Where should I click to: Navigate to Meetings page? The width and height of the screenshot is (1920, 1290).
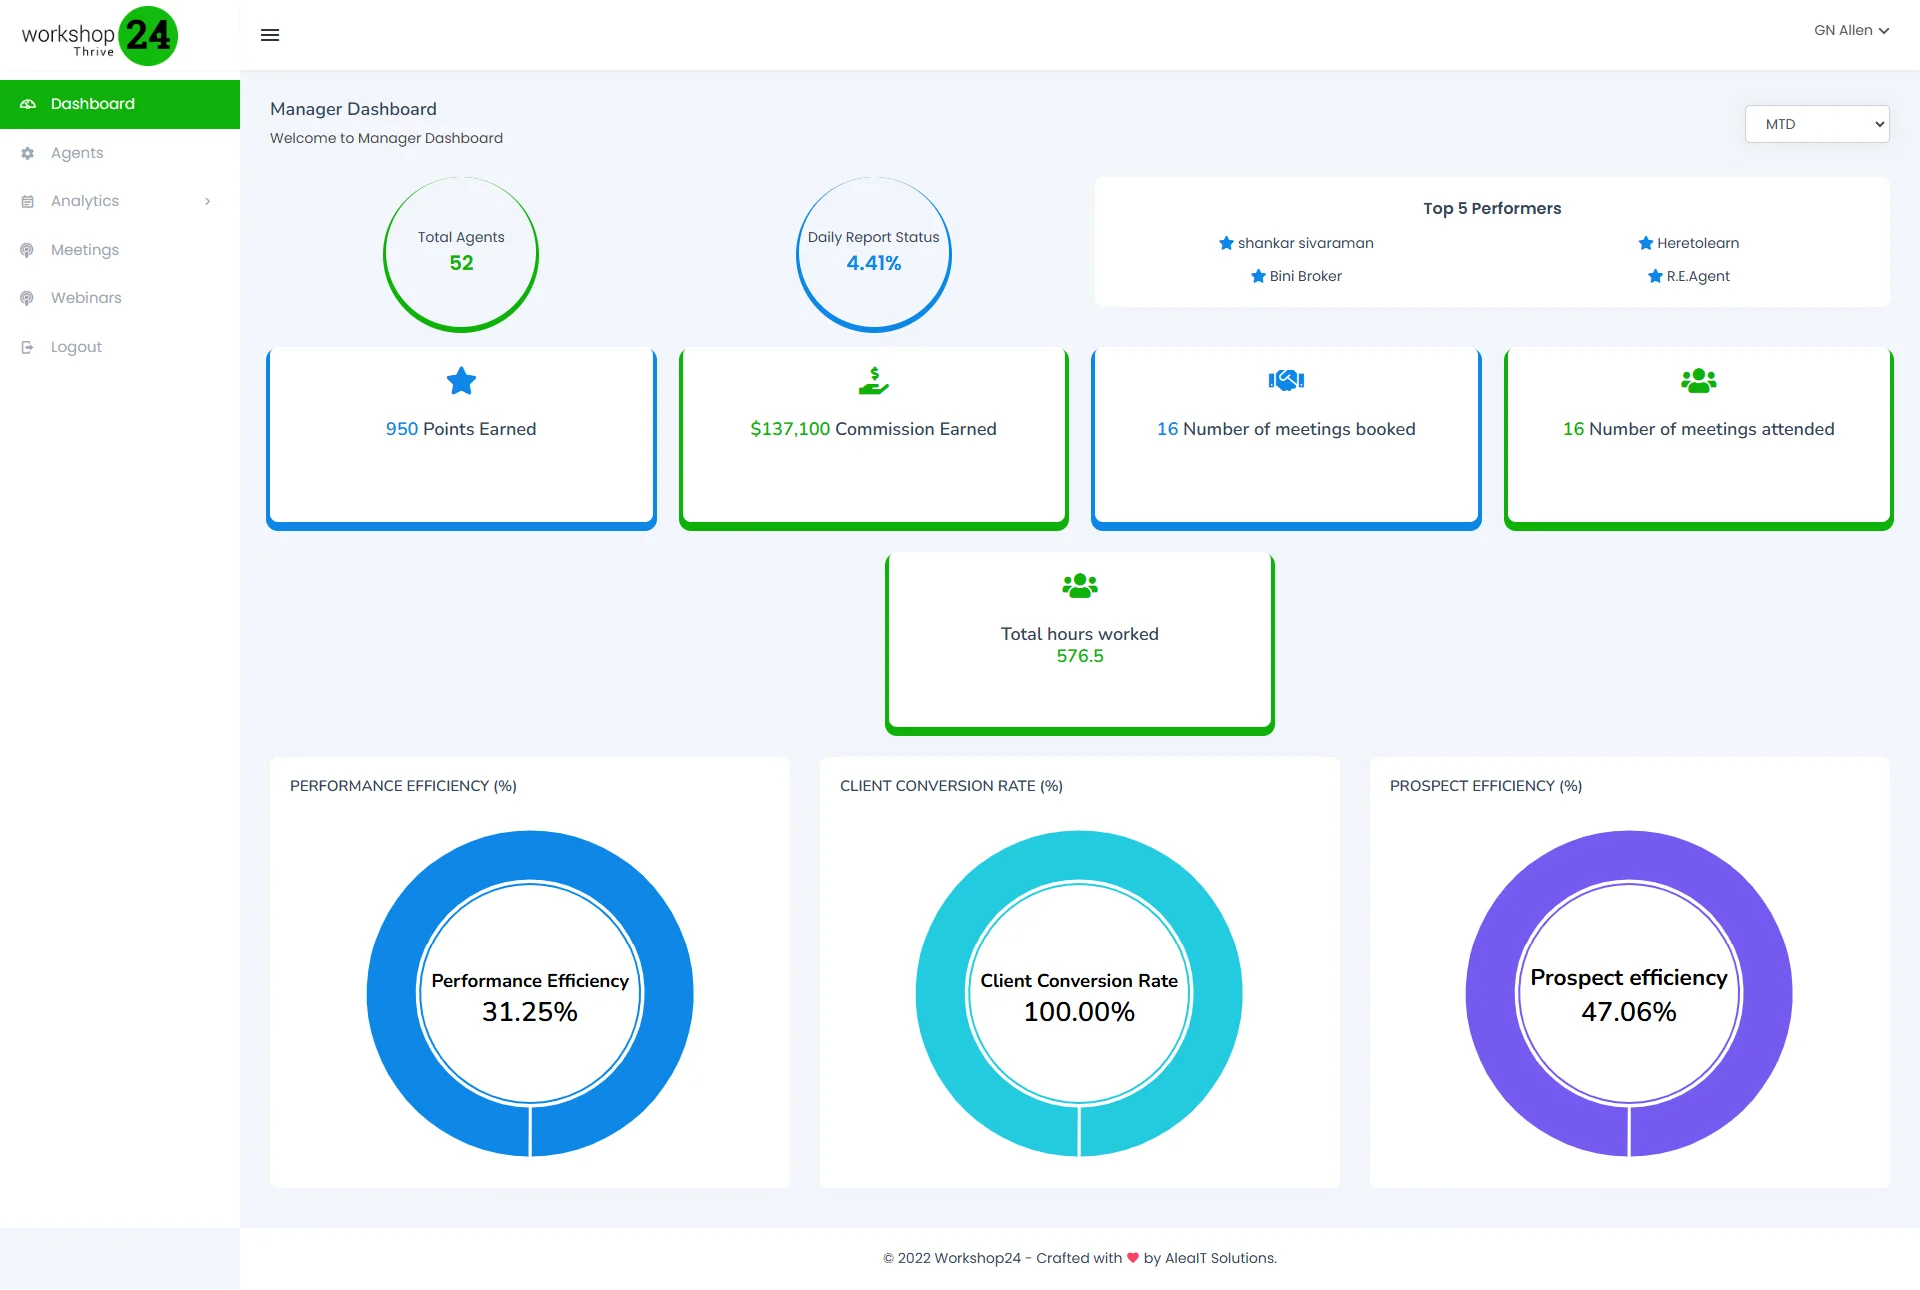tap(120, 250)
